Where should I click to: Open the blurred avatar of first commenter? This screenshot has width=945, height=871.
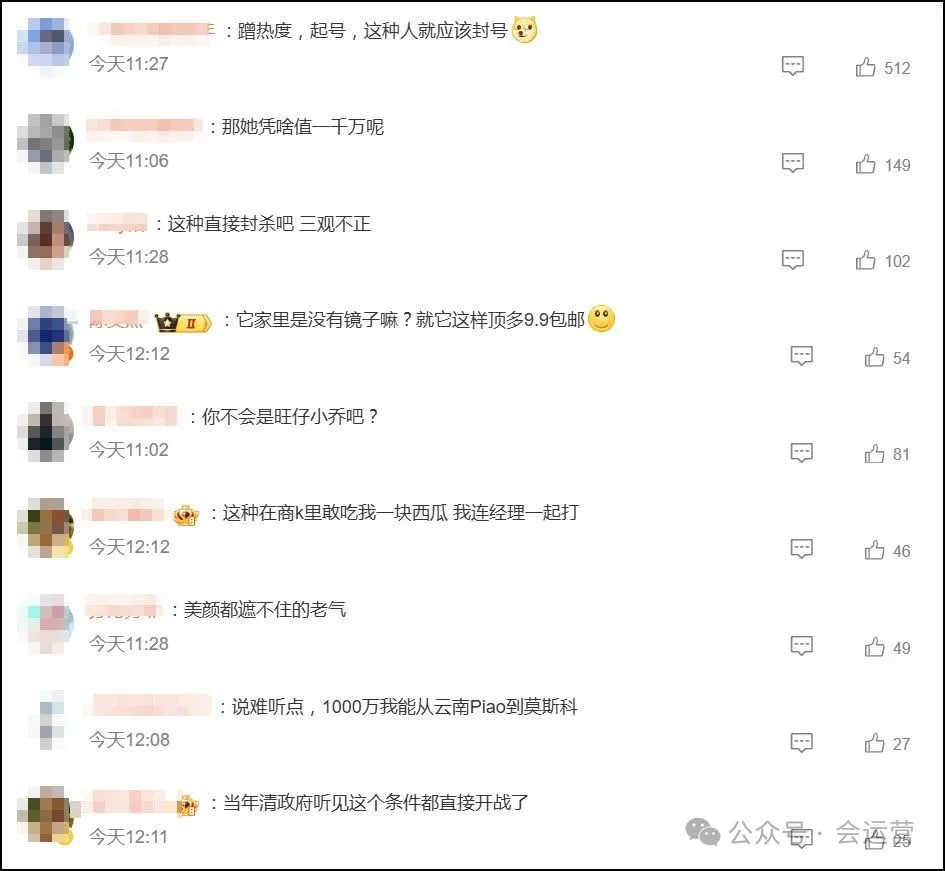[46, 46]
